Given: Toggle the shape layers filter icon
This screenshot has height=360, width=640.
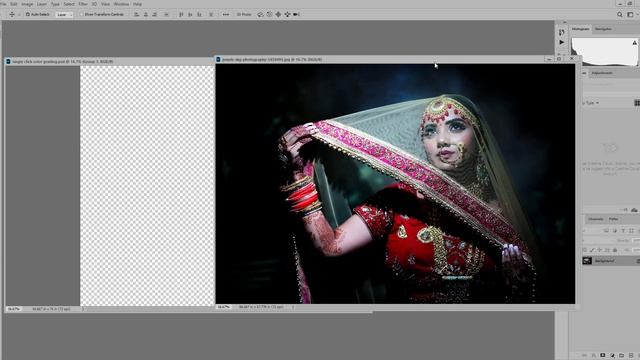Looking at the screenshot, I should 631,231.
